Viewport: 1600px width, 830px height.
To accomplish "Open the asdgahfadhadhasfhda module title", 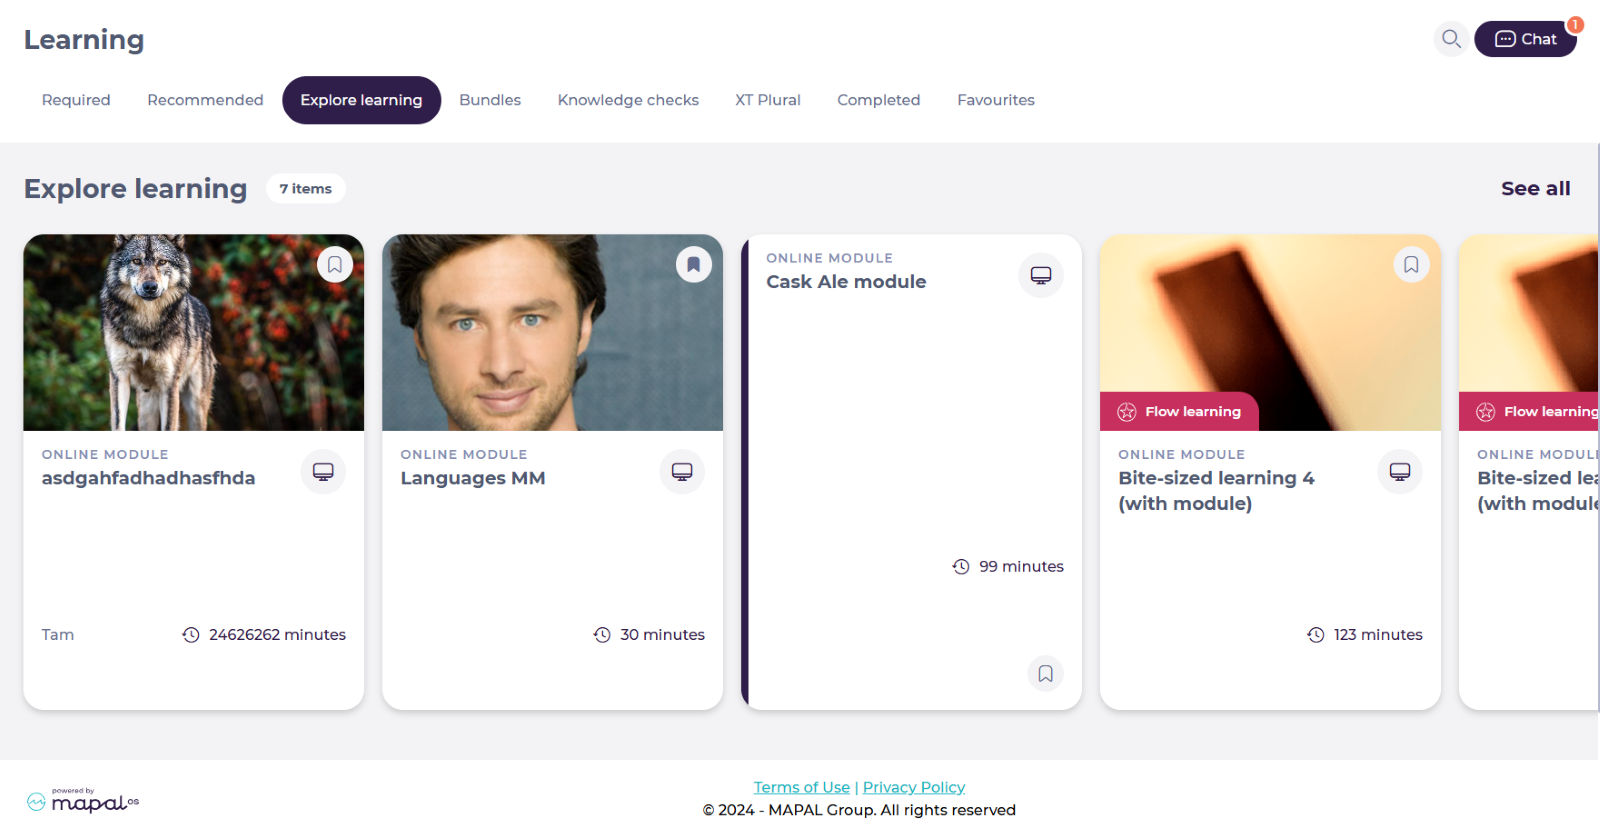I will pyautogui.click(x=148, y=478).
